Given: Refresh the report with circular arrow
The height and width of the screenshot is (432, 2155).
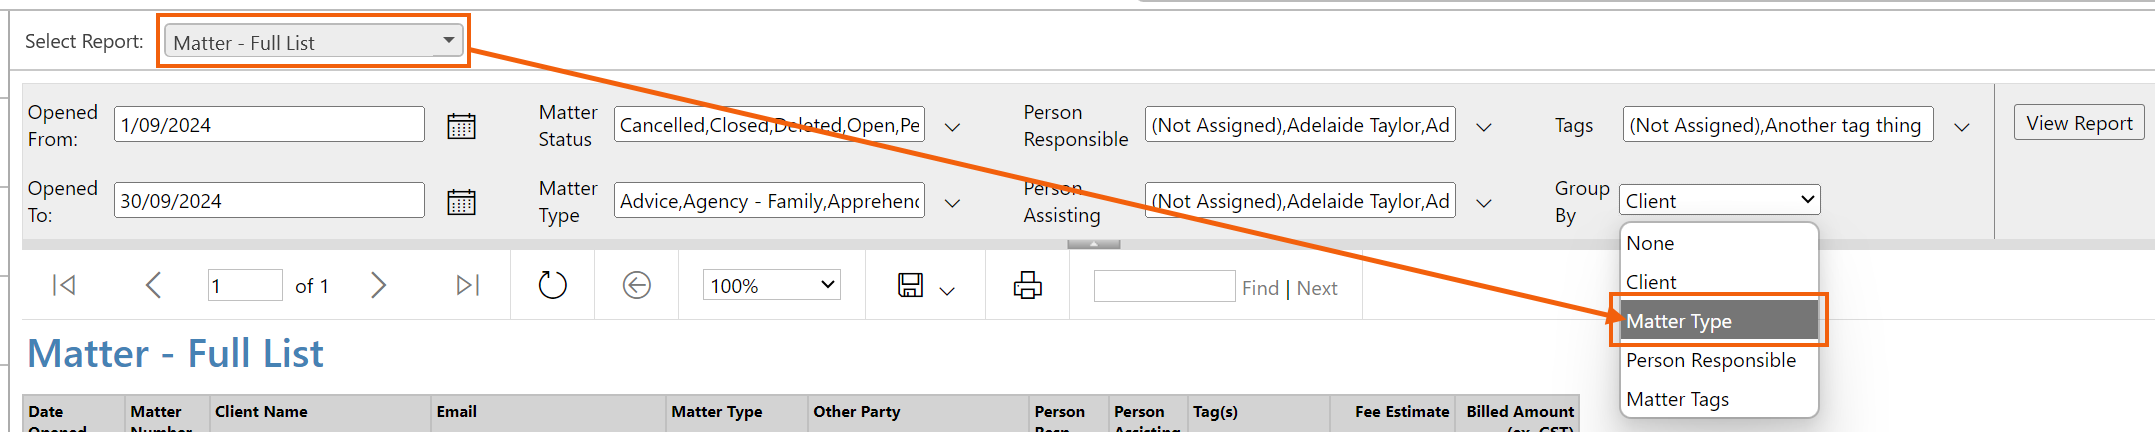Looking at the screenshot, I should click(552, 286).
